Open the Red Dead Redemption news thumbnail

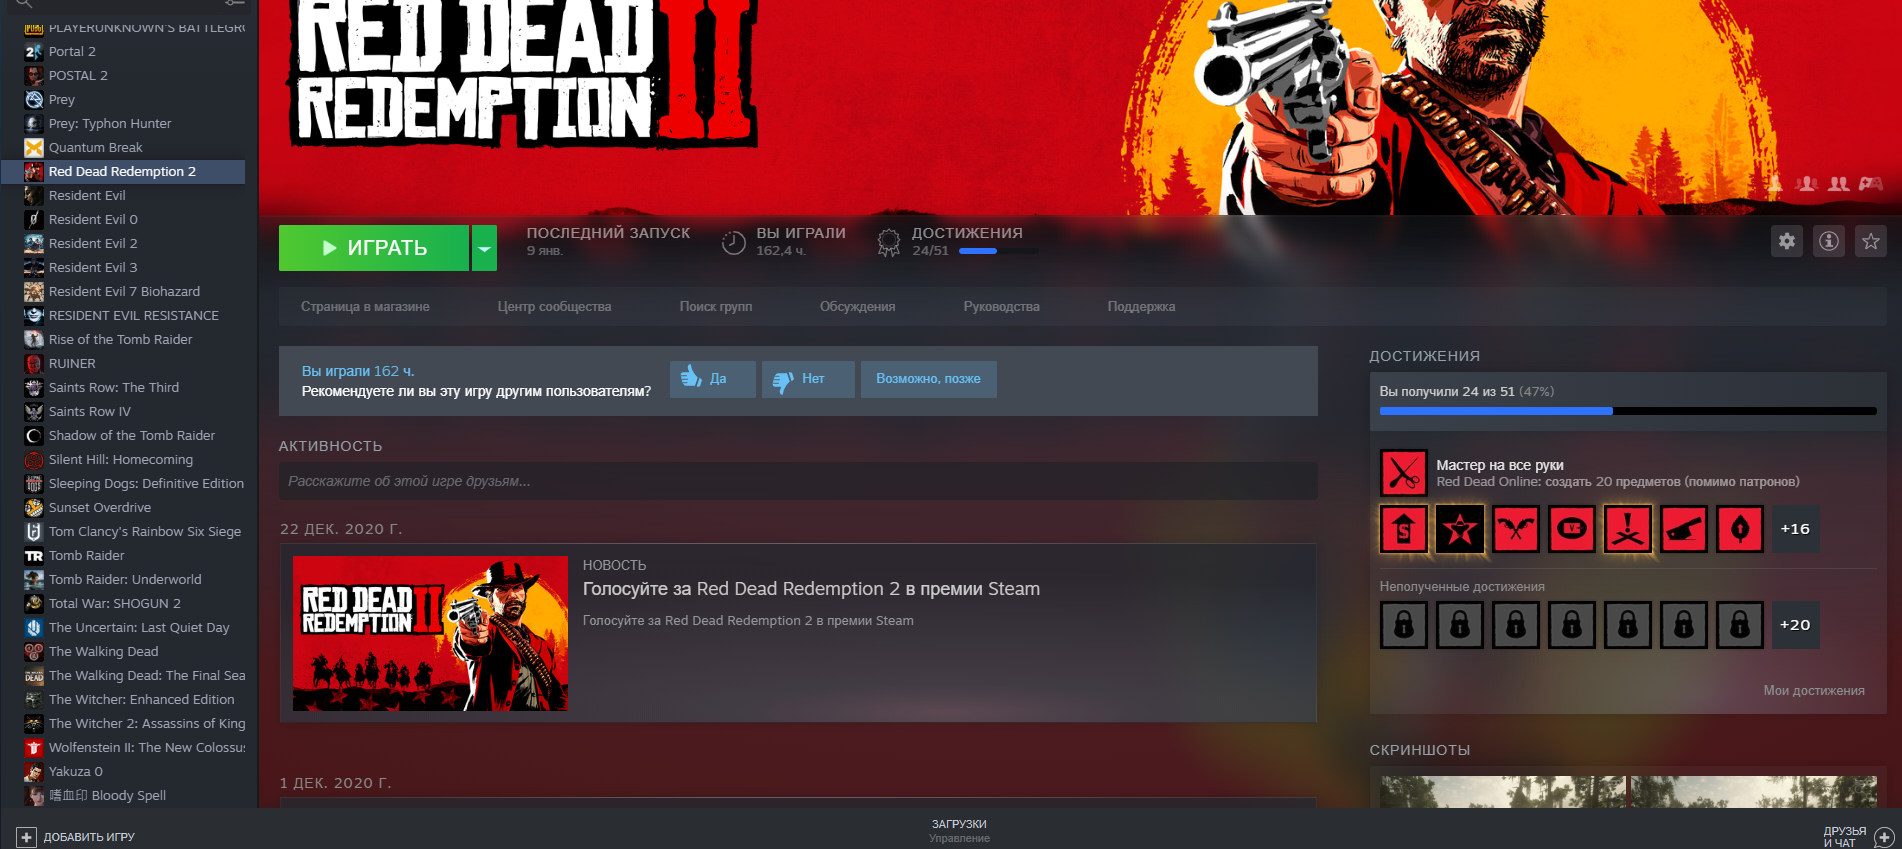[430, 633]
